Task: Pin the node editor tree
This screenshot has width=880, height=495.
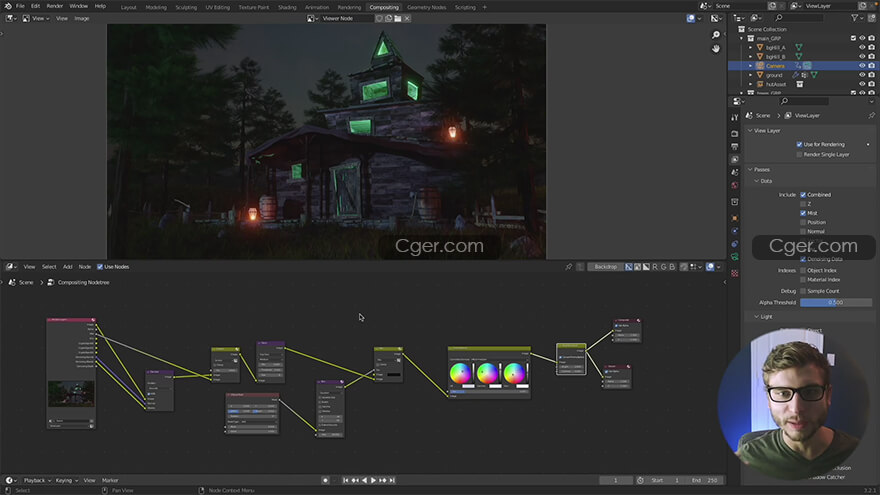Action: tap(569, 267)
